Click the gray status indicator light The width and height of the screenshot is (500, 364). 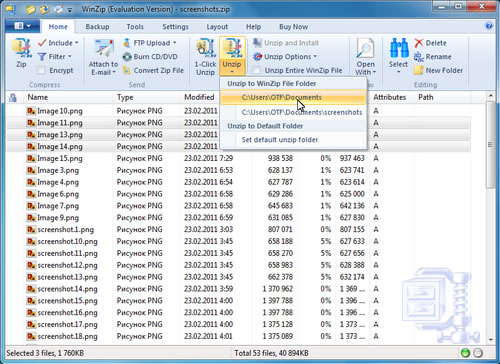pos(478,353)
